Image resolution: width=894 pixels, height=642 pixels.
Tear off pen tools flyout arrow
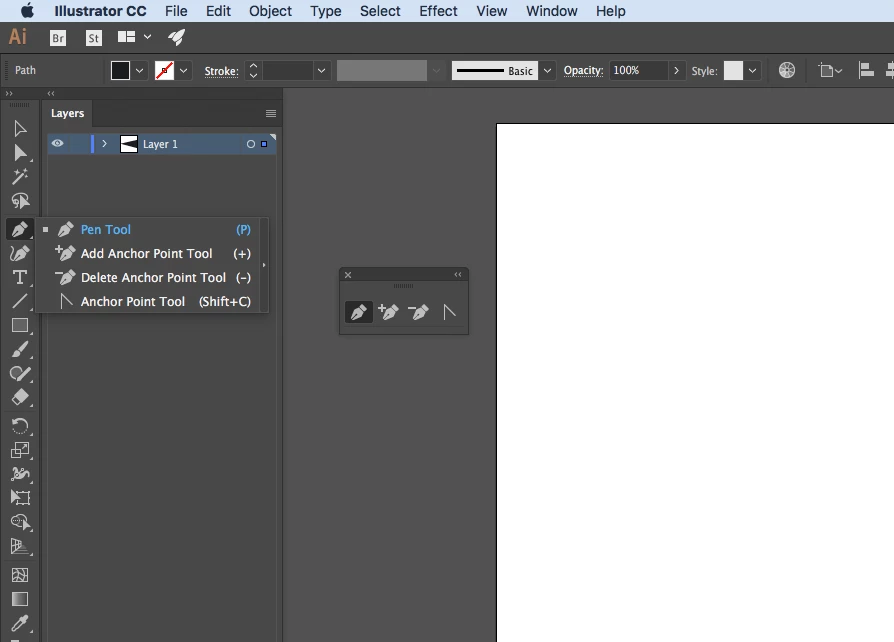pos(263,265)
